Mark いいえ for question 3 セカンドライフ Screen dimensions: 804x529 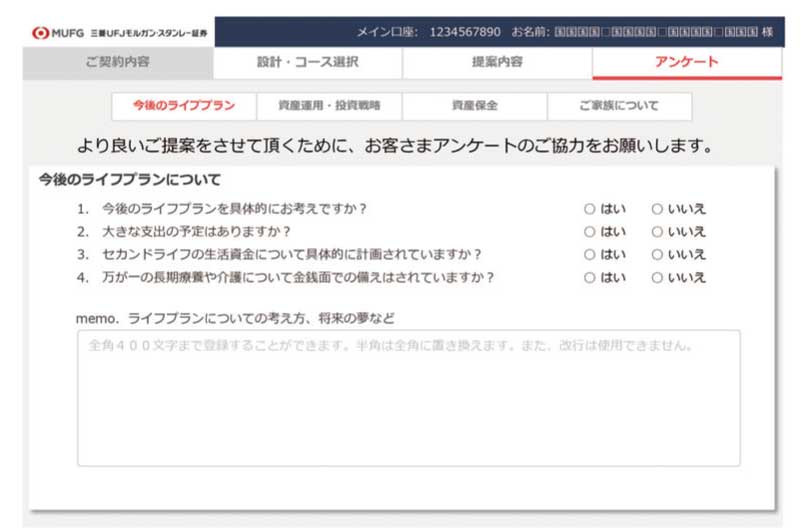pos(657,255)
